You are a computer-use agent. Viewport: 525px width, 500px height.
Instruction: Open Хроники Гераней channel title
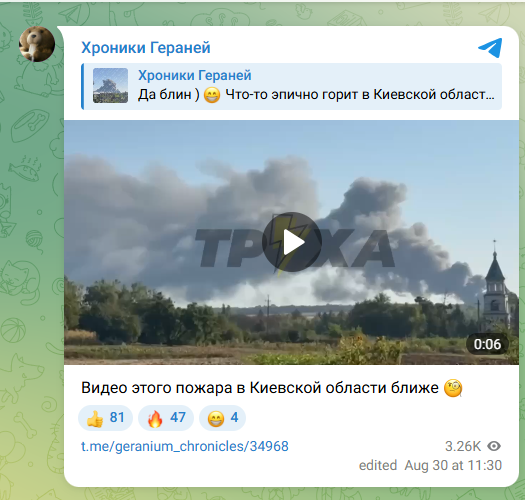(146, 47)
